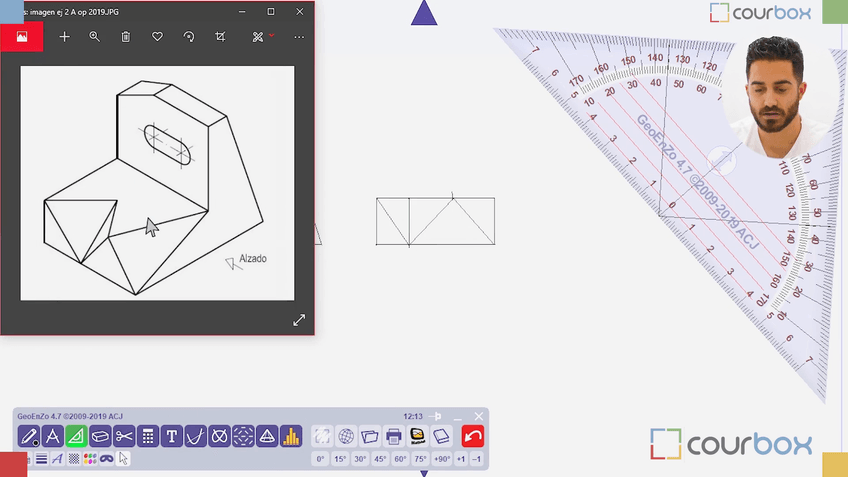Click the bar chart statistics tool
Screen dimensions: 848x477
pos(291,436)
